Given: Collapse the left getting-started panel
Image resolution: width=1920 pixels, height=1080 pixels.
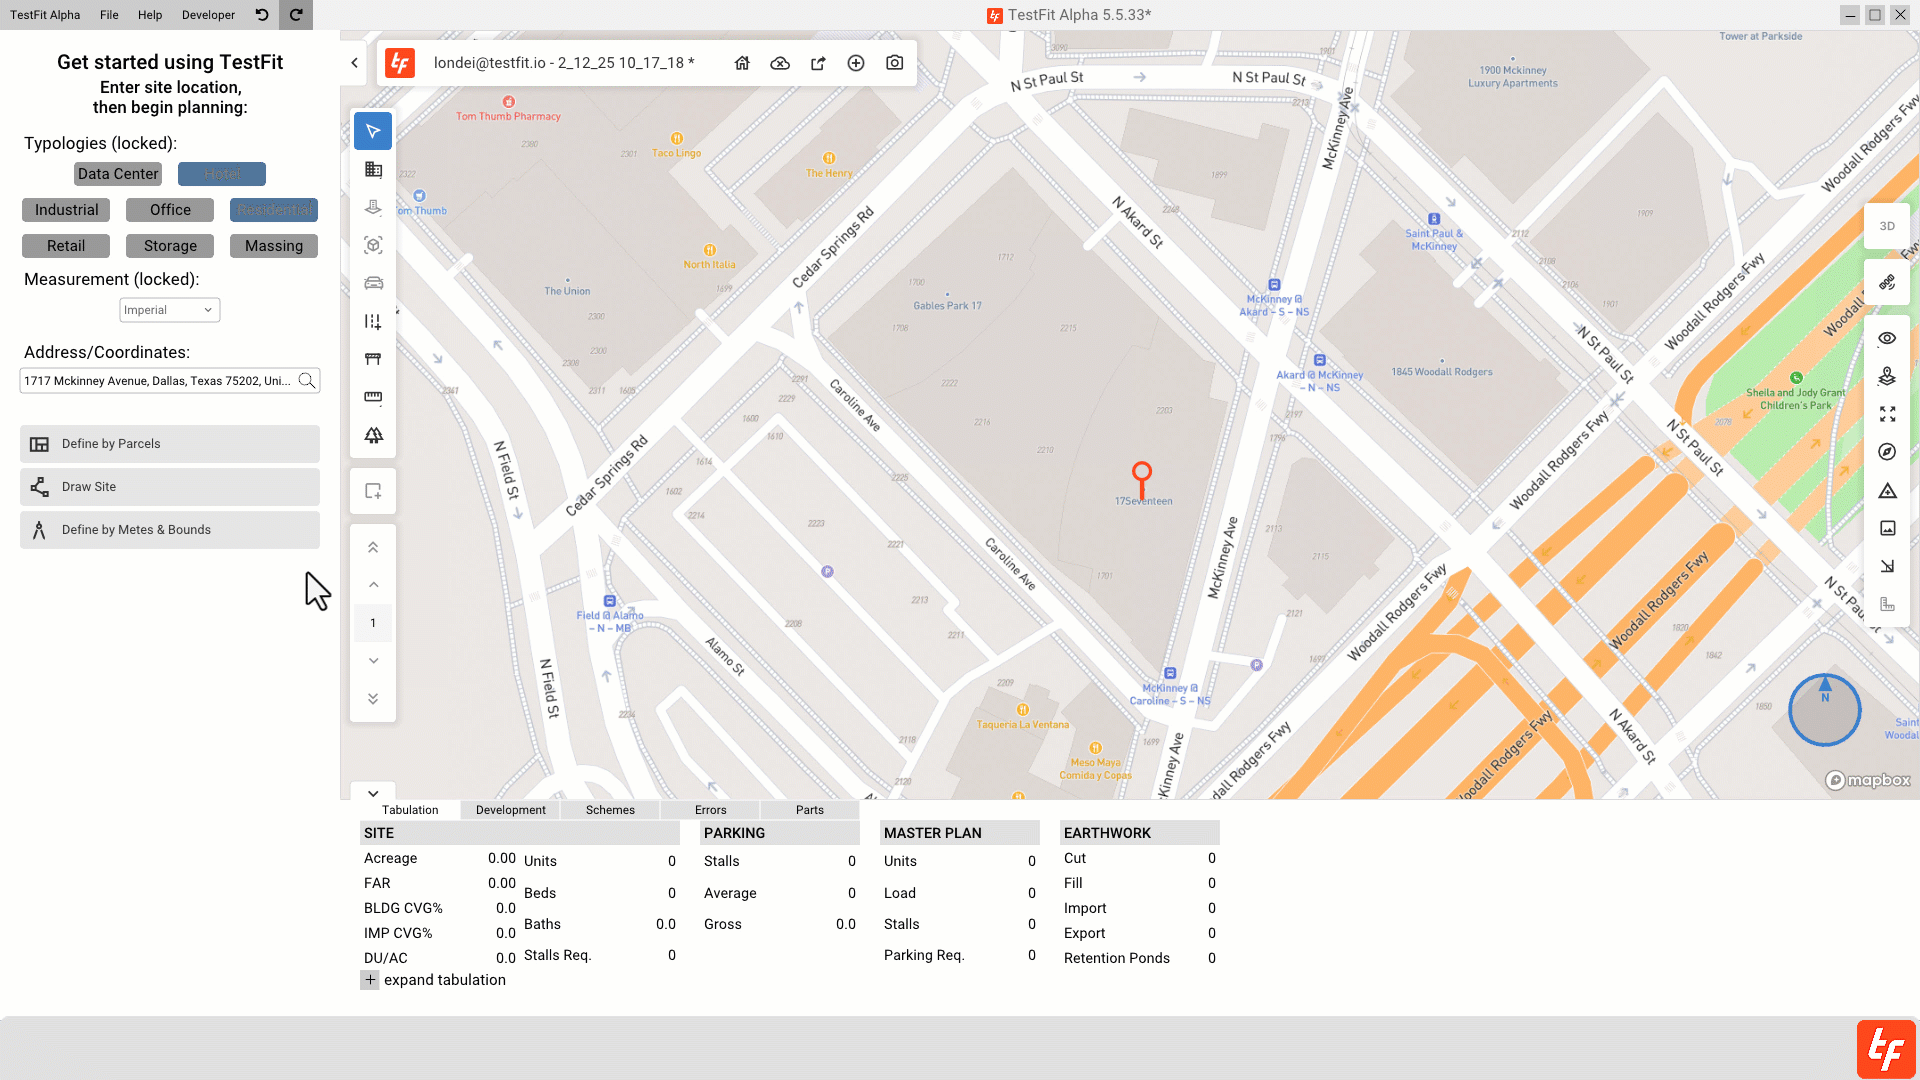Looking at the screenshot, I should click(354, 63).
